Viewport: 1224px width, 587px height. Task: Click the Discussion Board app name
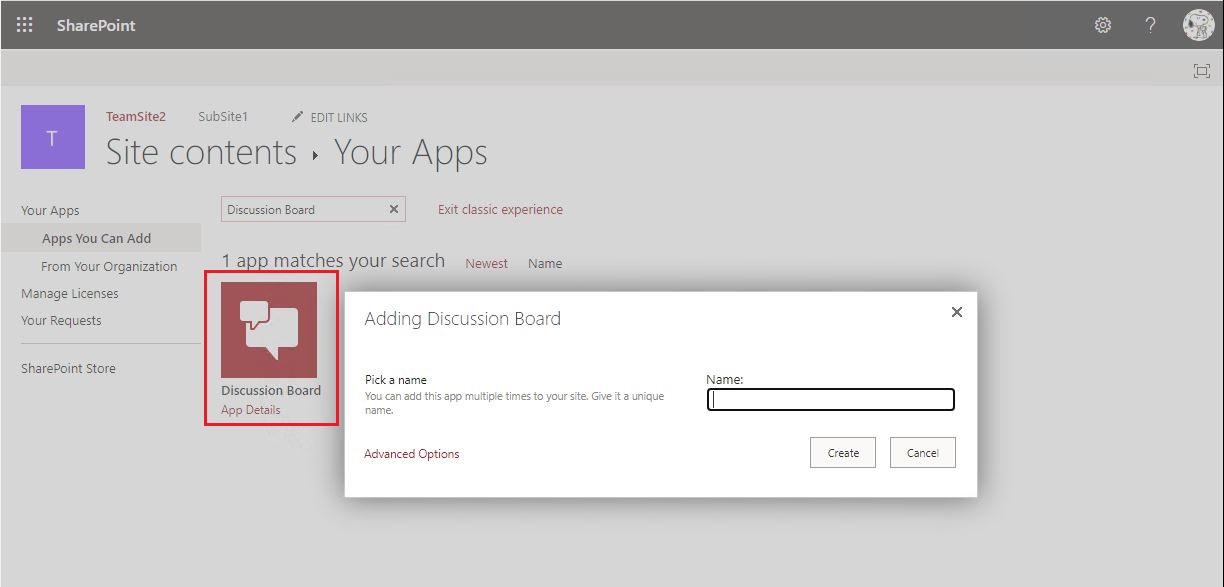click(x=271, y=390)
